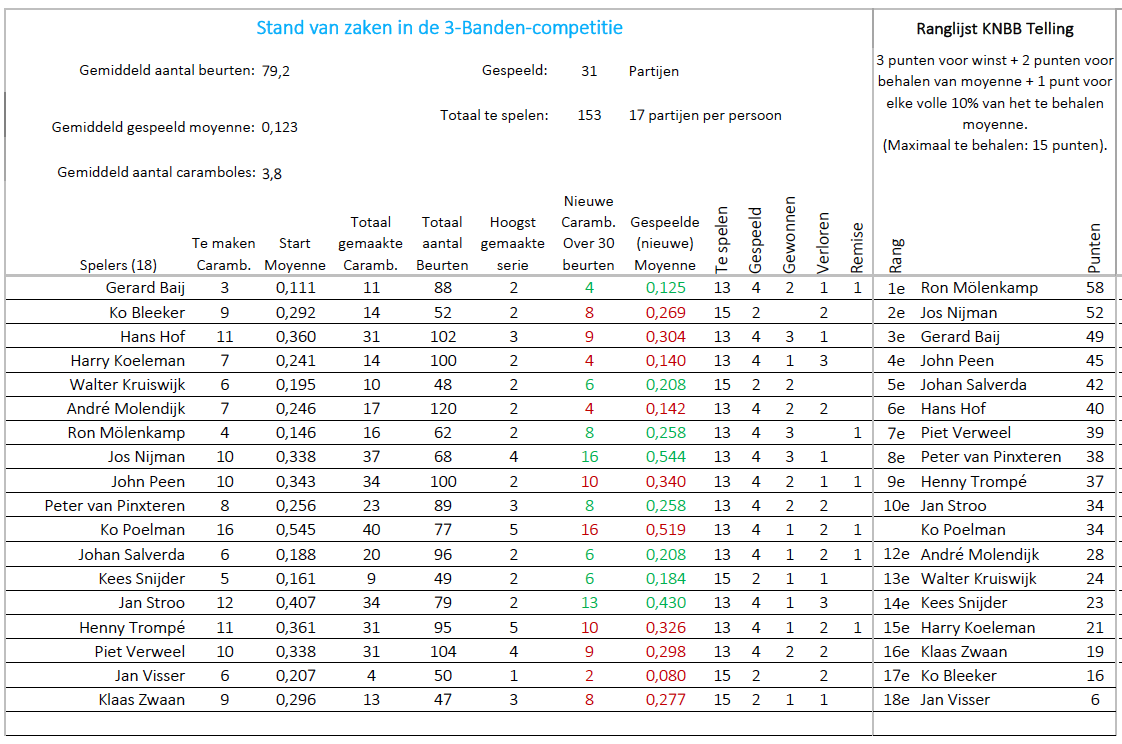Image resolution: width=1122 pixels, height=744 pixels.
Task: Select rank 15e Harry Koeleman in ranking
Action: [x=960, y=627]
